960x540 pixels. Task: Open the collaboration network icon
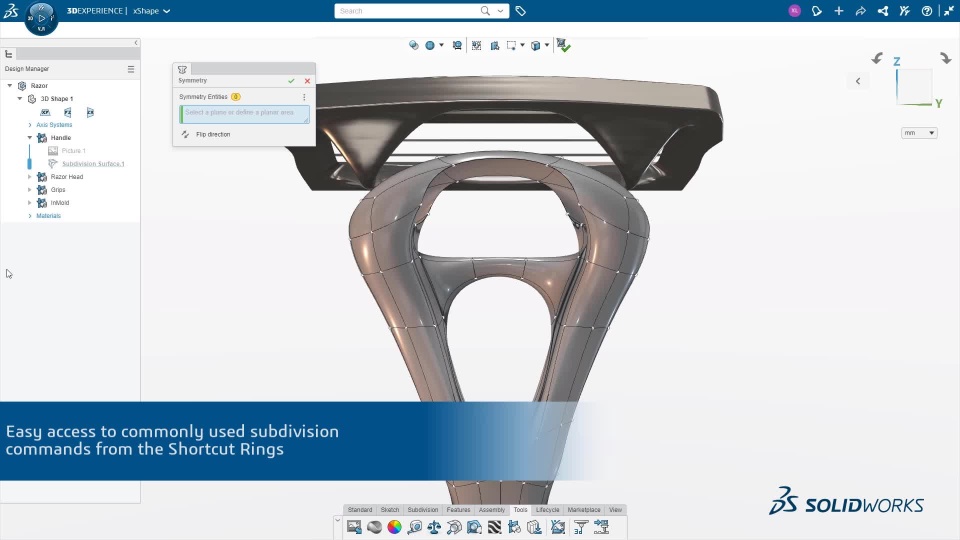pyautogui.click(x=883, y=10)
